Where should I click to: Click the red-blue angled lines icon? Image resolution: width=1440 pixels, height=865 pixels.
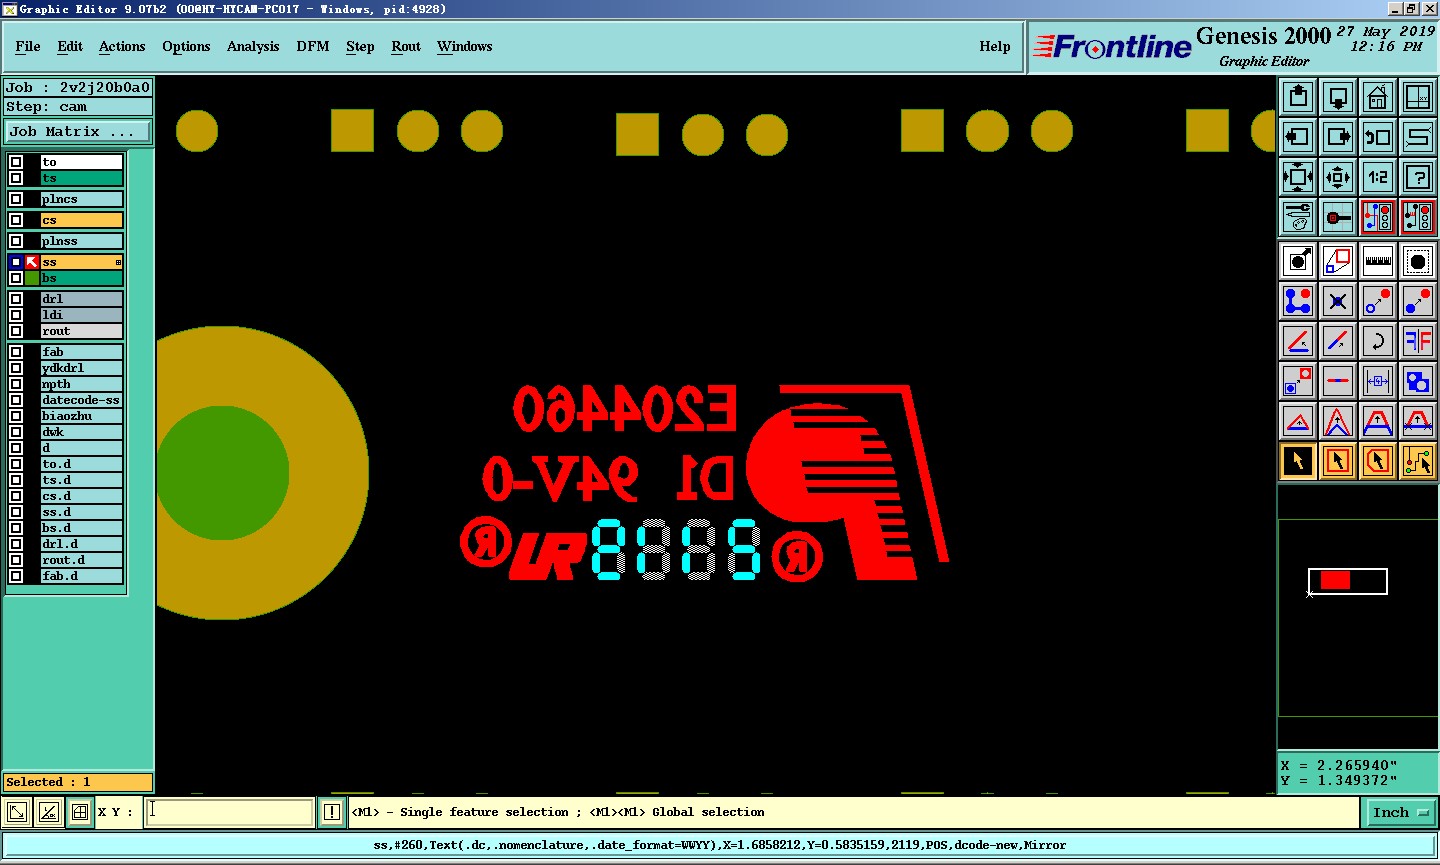pos(1298,341)
